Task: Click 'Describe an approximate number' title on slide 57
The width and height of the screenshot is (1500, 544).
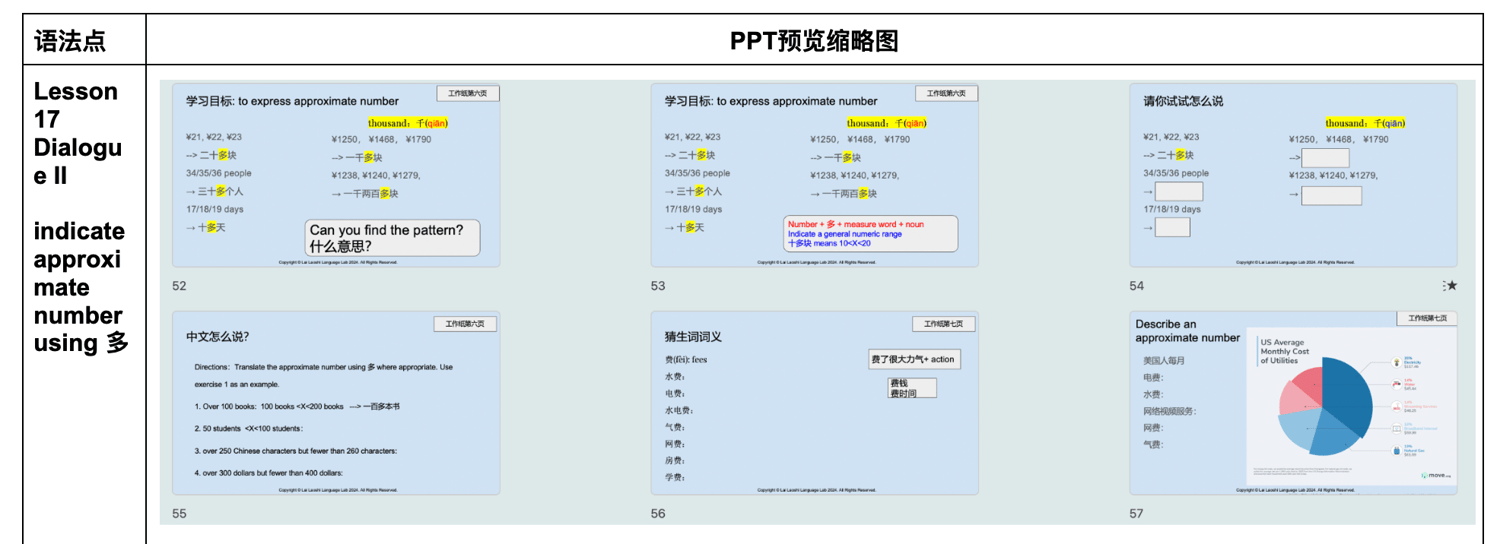Action: tap(1187, 331)
